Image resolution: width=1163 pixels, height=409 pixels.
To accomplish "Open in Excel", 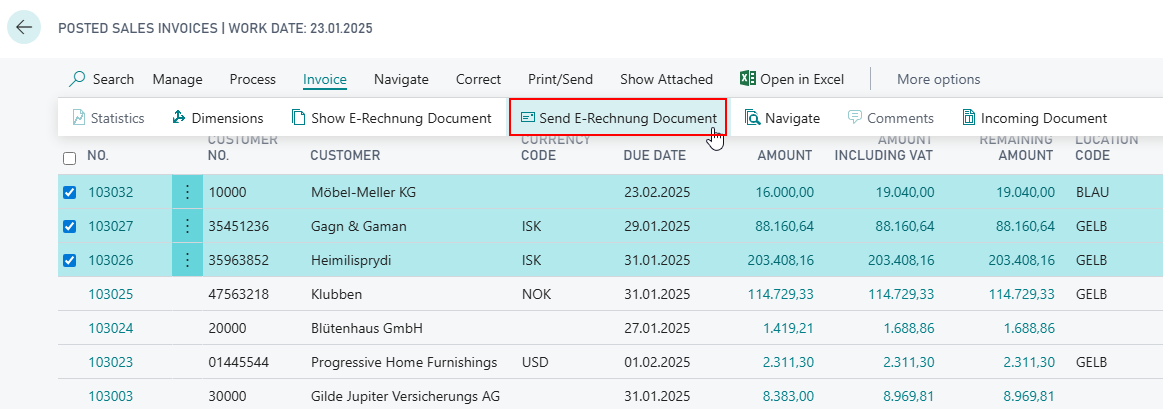I will (791, 79).
